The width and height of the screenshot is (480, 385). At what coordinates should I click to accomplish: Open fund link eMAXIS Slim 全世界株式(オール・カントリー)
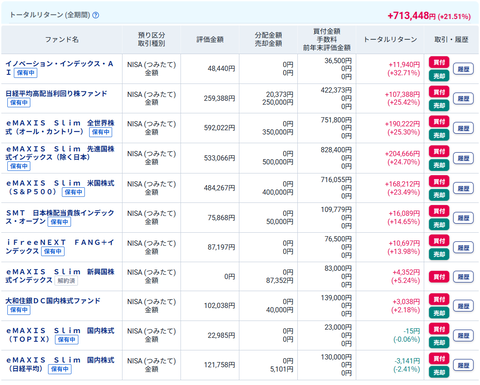tap(60, 127)
